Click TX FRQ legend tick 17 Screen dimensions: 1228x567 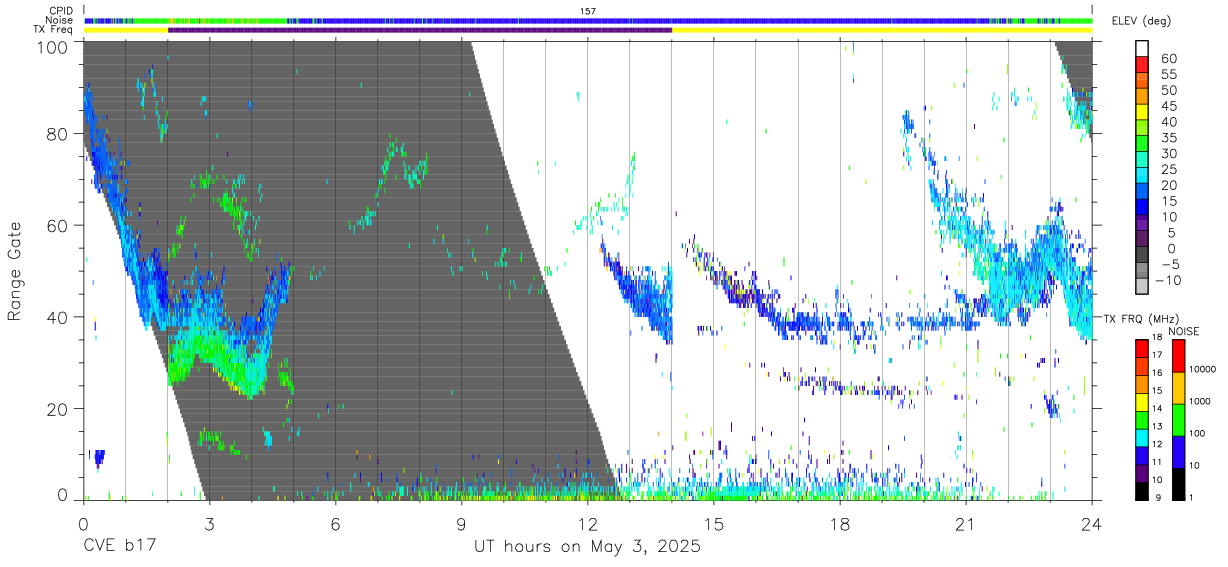[1156, 355]
